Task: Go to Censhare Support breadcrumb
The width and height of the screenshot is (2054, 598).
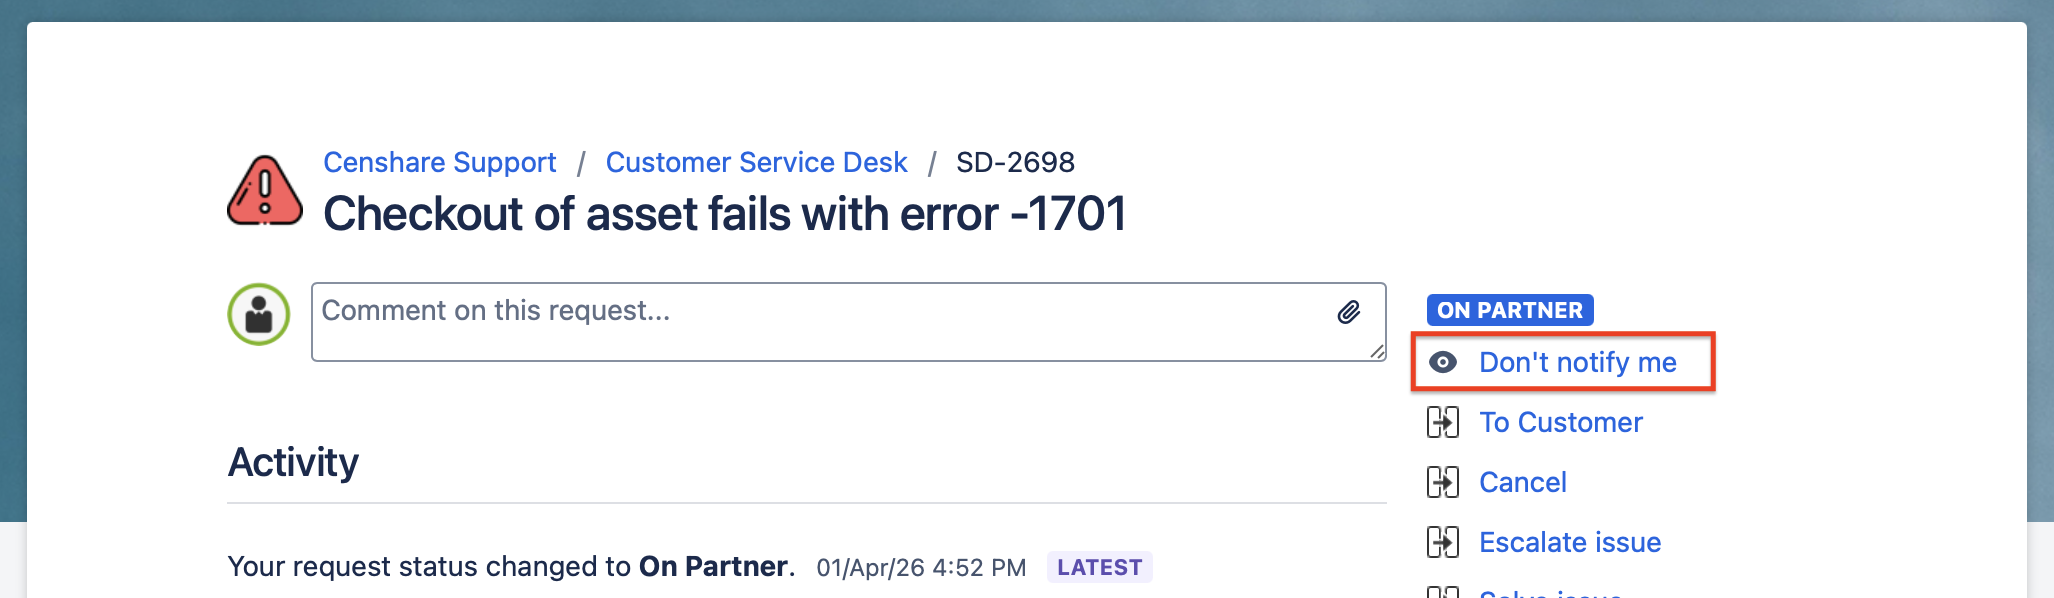Action: point(439,162)
